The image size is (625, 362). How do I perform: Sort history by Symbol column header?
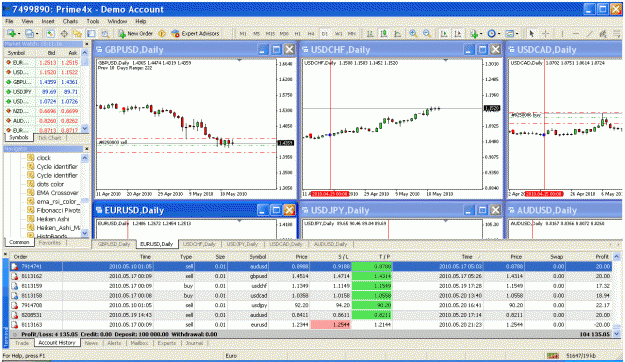(248, 257)
